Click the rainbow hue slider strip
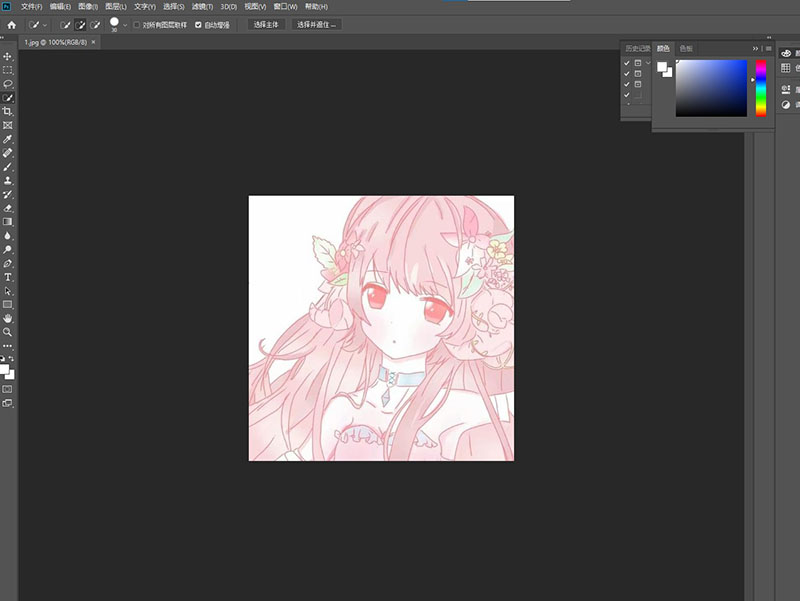Image resolution: width=800 pixels, height=601 pixels. click(761, 88)
